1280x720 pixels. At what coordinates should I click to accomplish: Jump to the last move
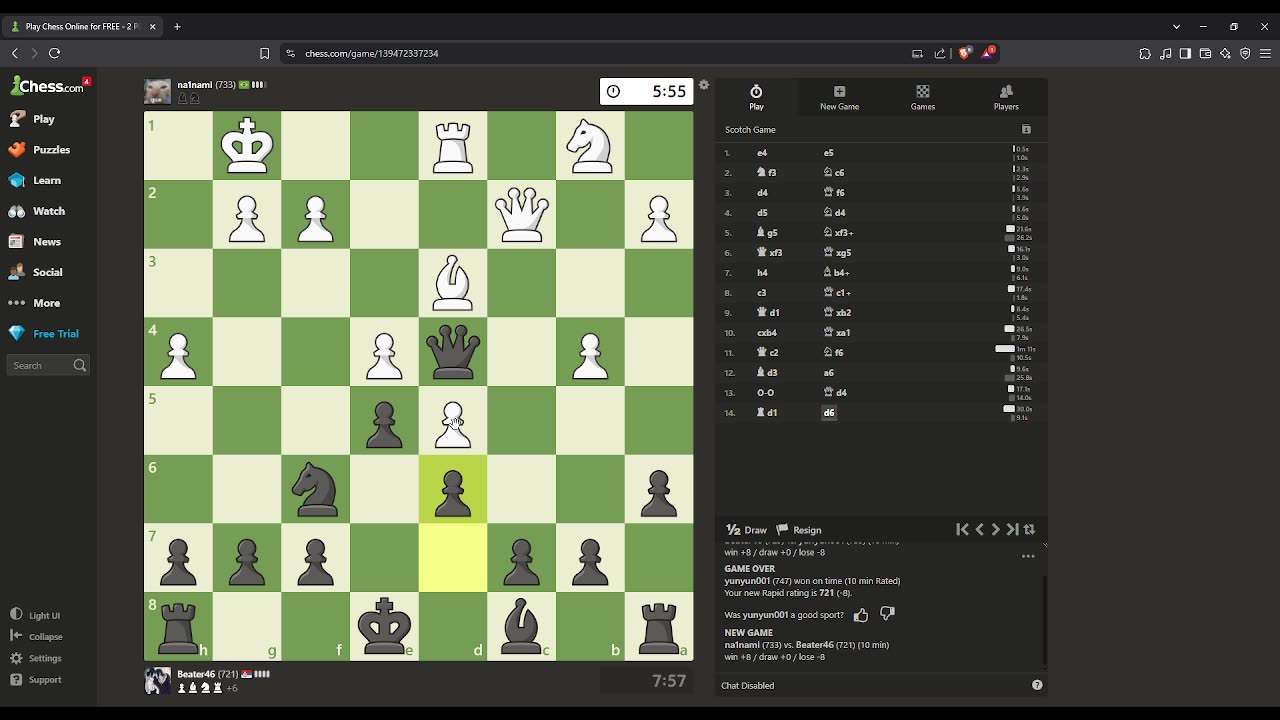tap(1012, 530)
